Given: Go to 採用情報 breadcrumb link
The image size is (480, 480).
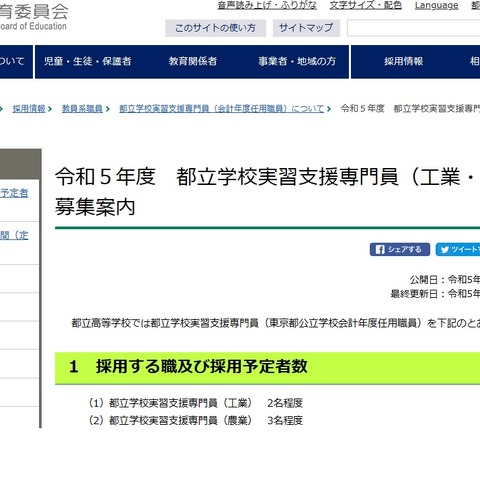Looking at the screenshot, I should [x=29, y=109].
